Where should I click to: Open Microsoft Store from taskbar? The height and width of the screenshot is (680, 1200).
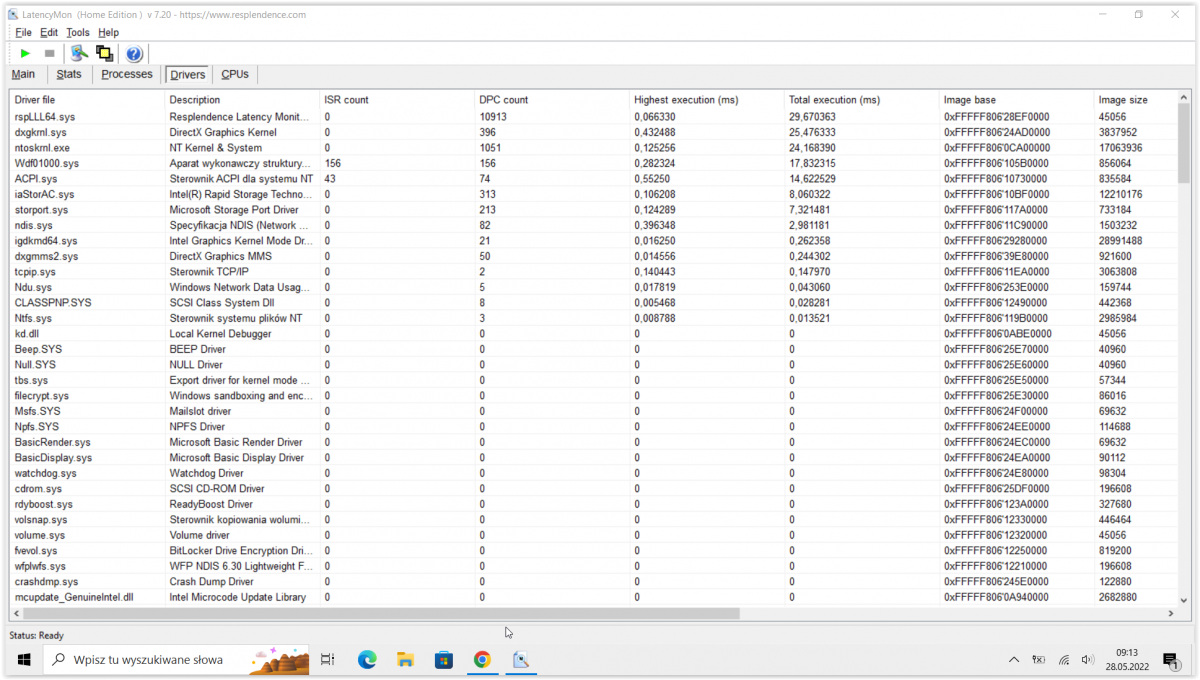coord(444,659)
